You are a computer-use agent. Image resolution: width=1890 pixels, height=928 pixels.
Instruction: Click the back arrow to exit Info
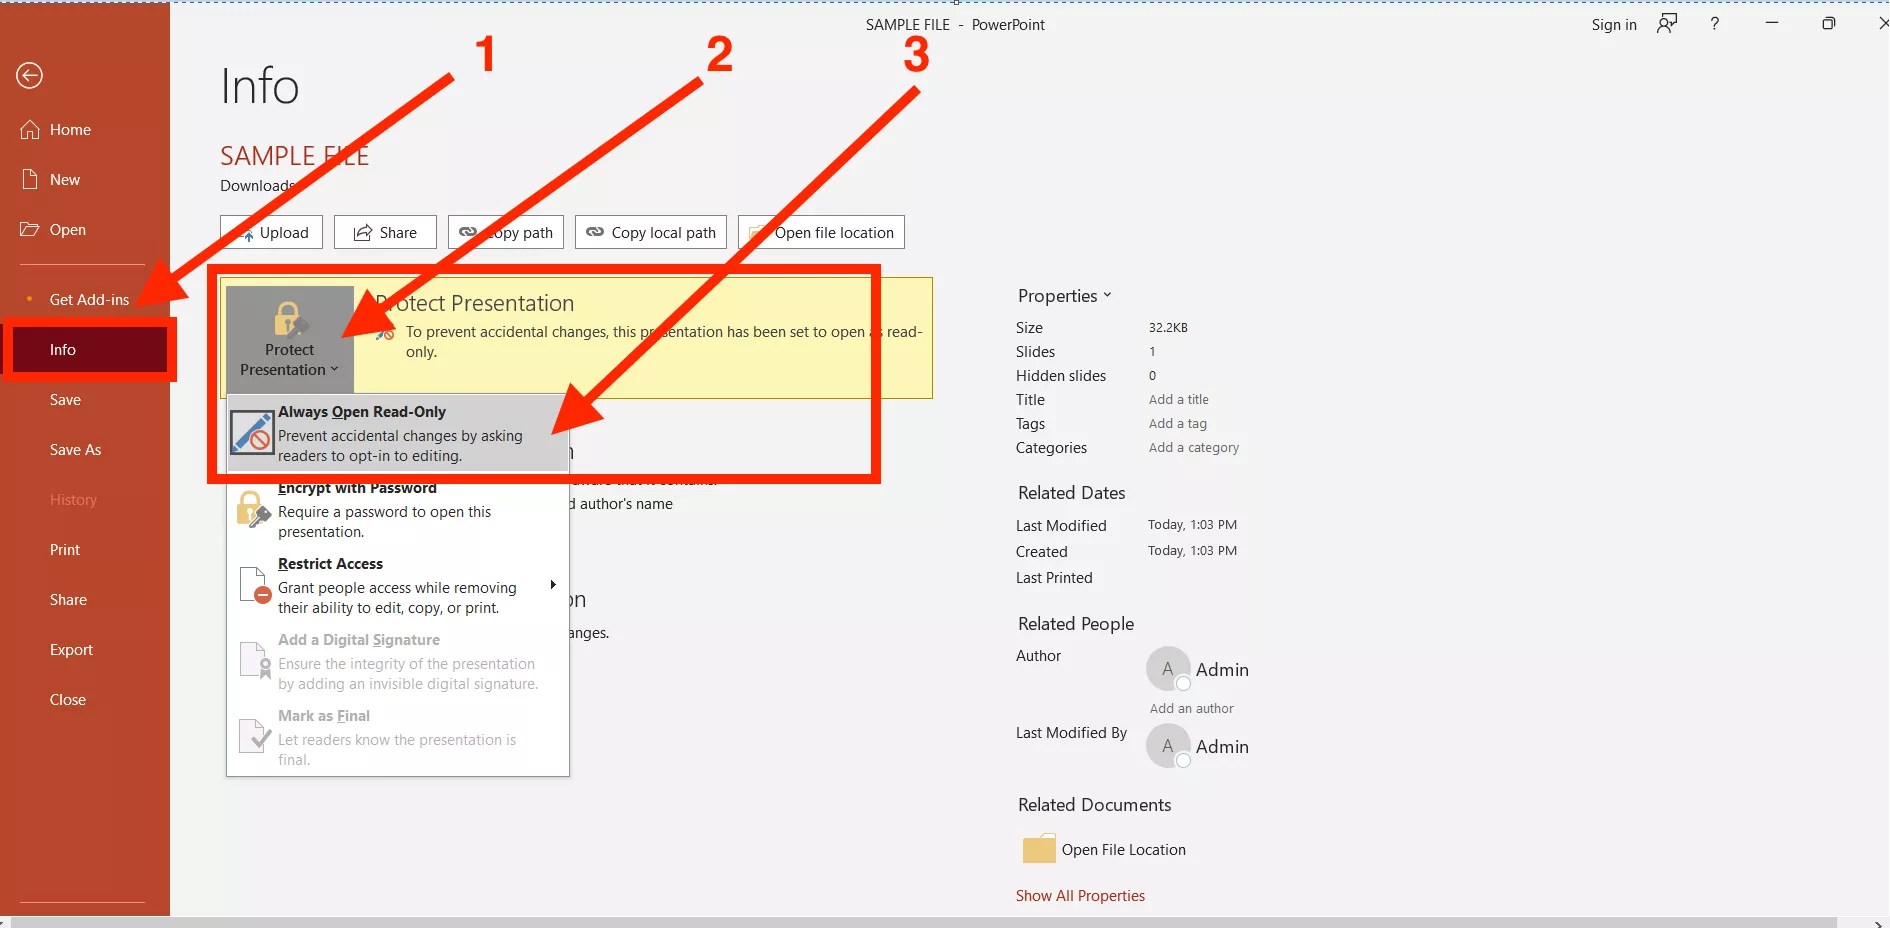pos(28,75)
